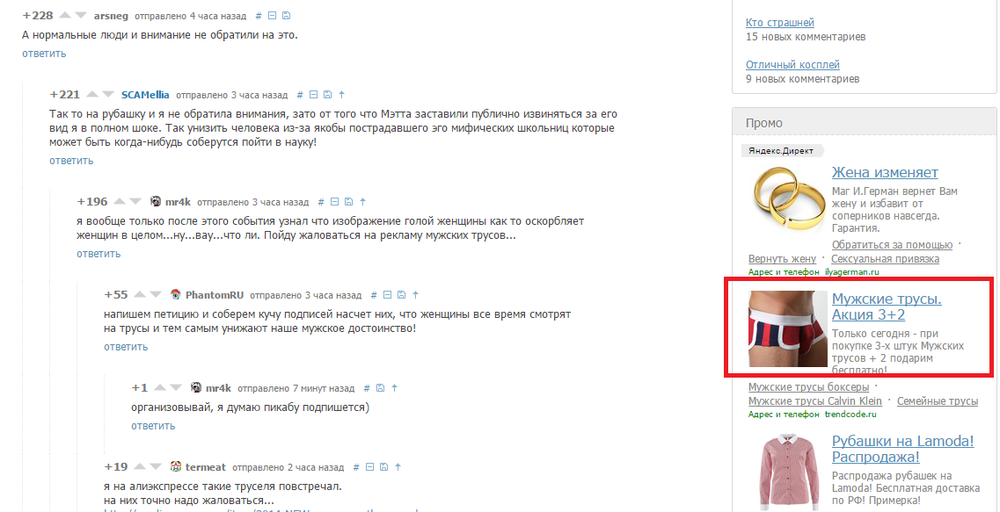Jump to parent with SCAMellia's up-arrow icon
Image resolution: width=1000 pixels, height=512 pixels.
tap(341, 94)
